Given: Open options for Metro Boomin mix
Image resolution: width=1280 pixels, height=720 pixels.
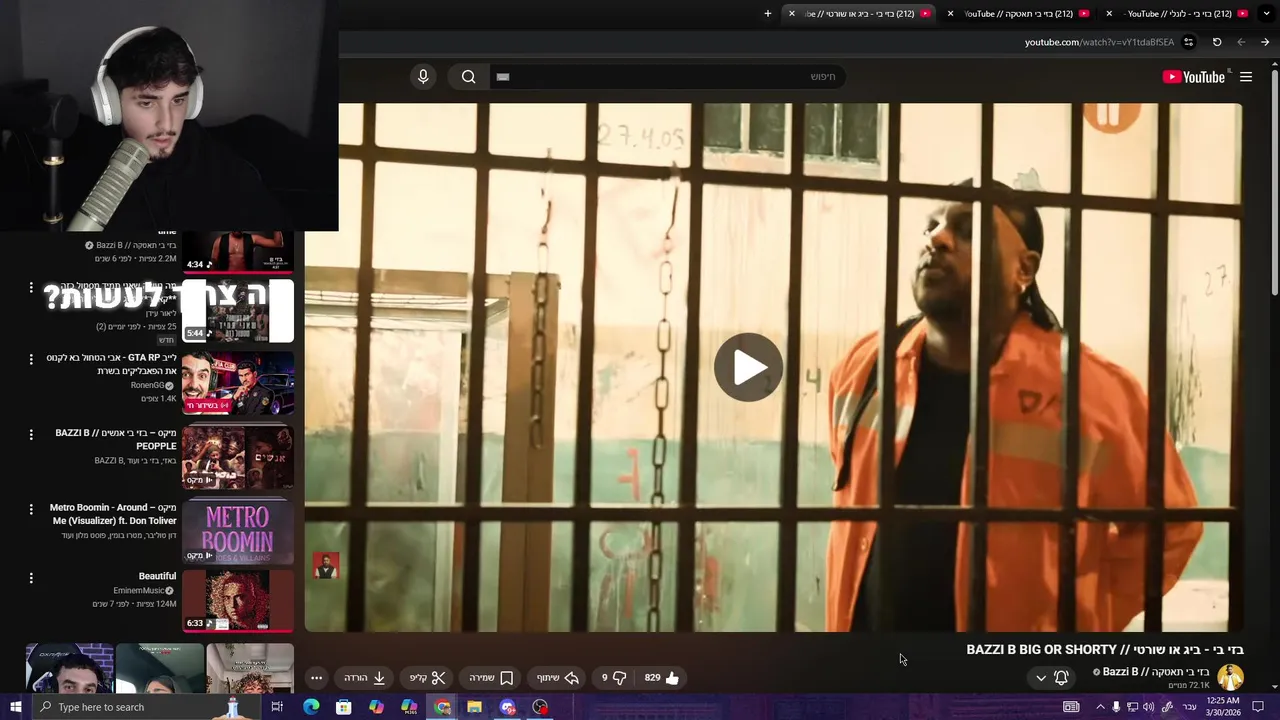Looking at the screenshot, I should [31, 510].
